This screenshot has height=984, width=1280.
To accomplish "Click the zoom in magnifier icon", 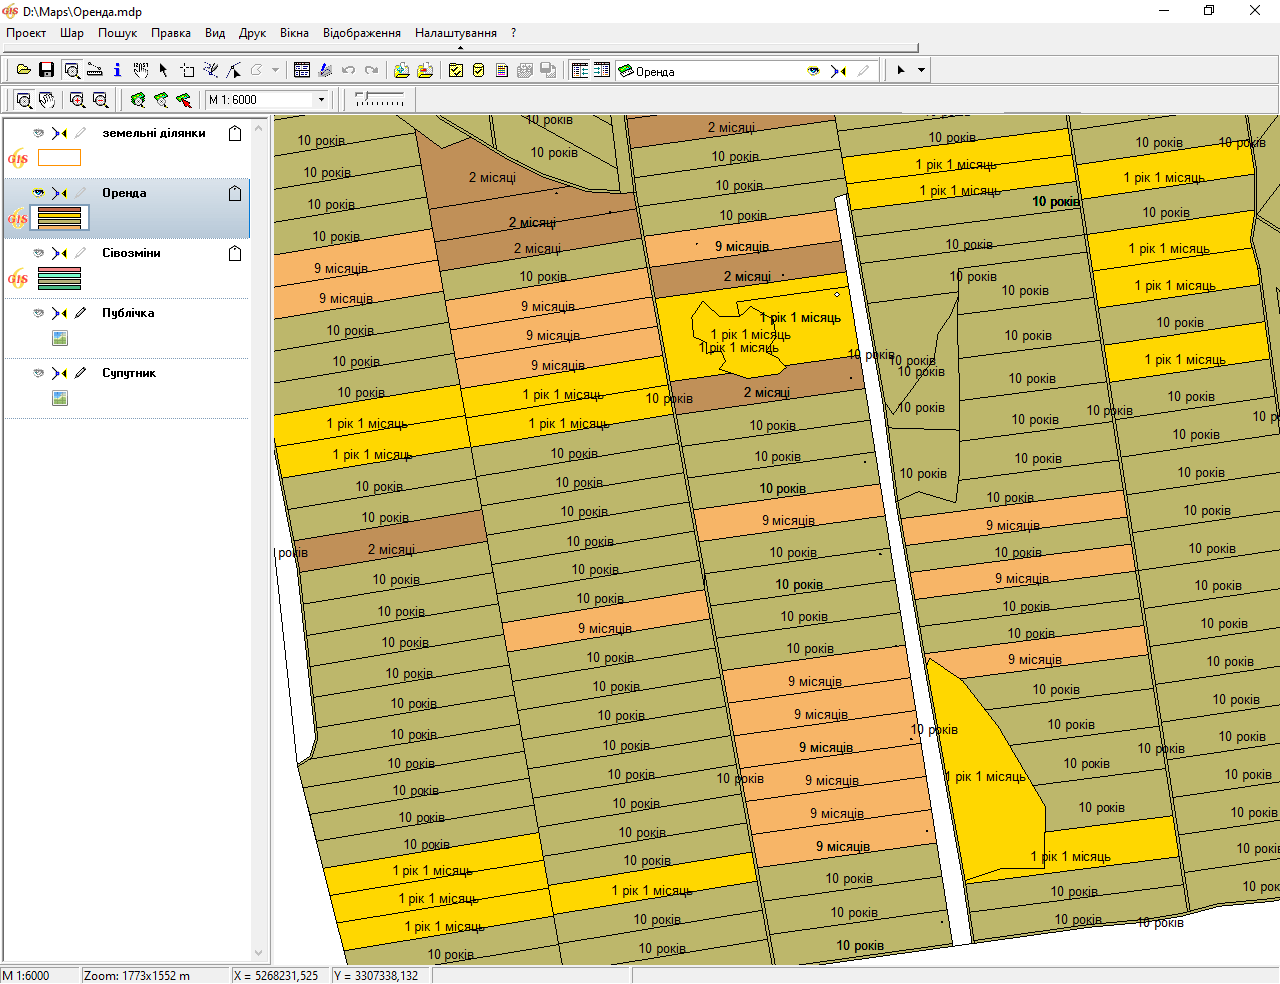I will (77, 100).
